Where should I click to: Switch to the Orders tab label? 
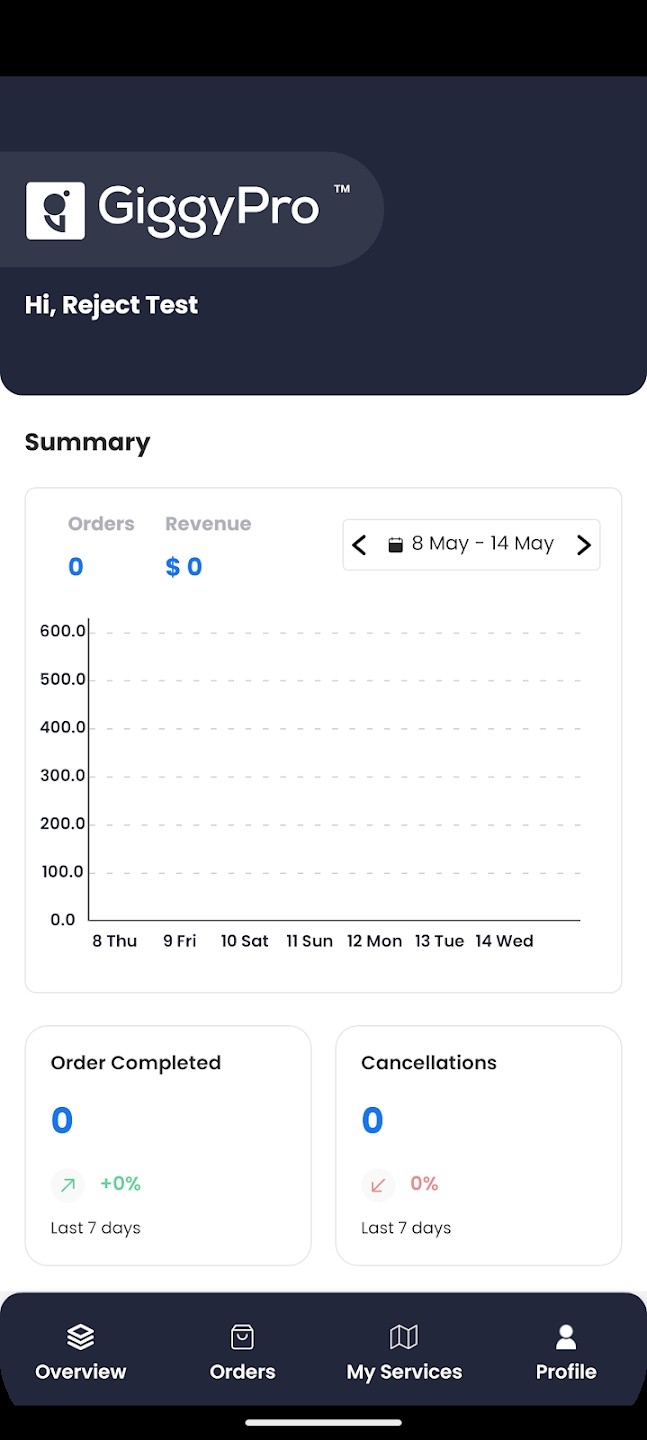(242, 1372)
